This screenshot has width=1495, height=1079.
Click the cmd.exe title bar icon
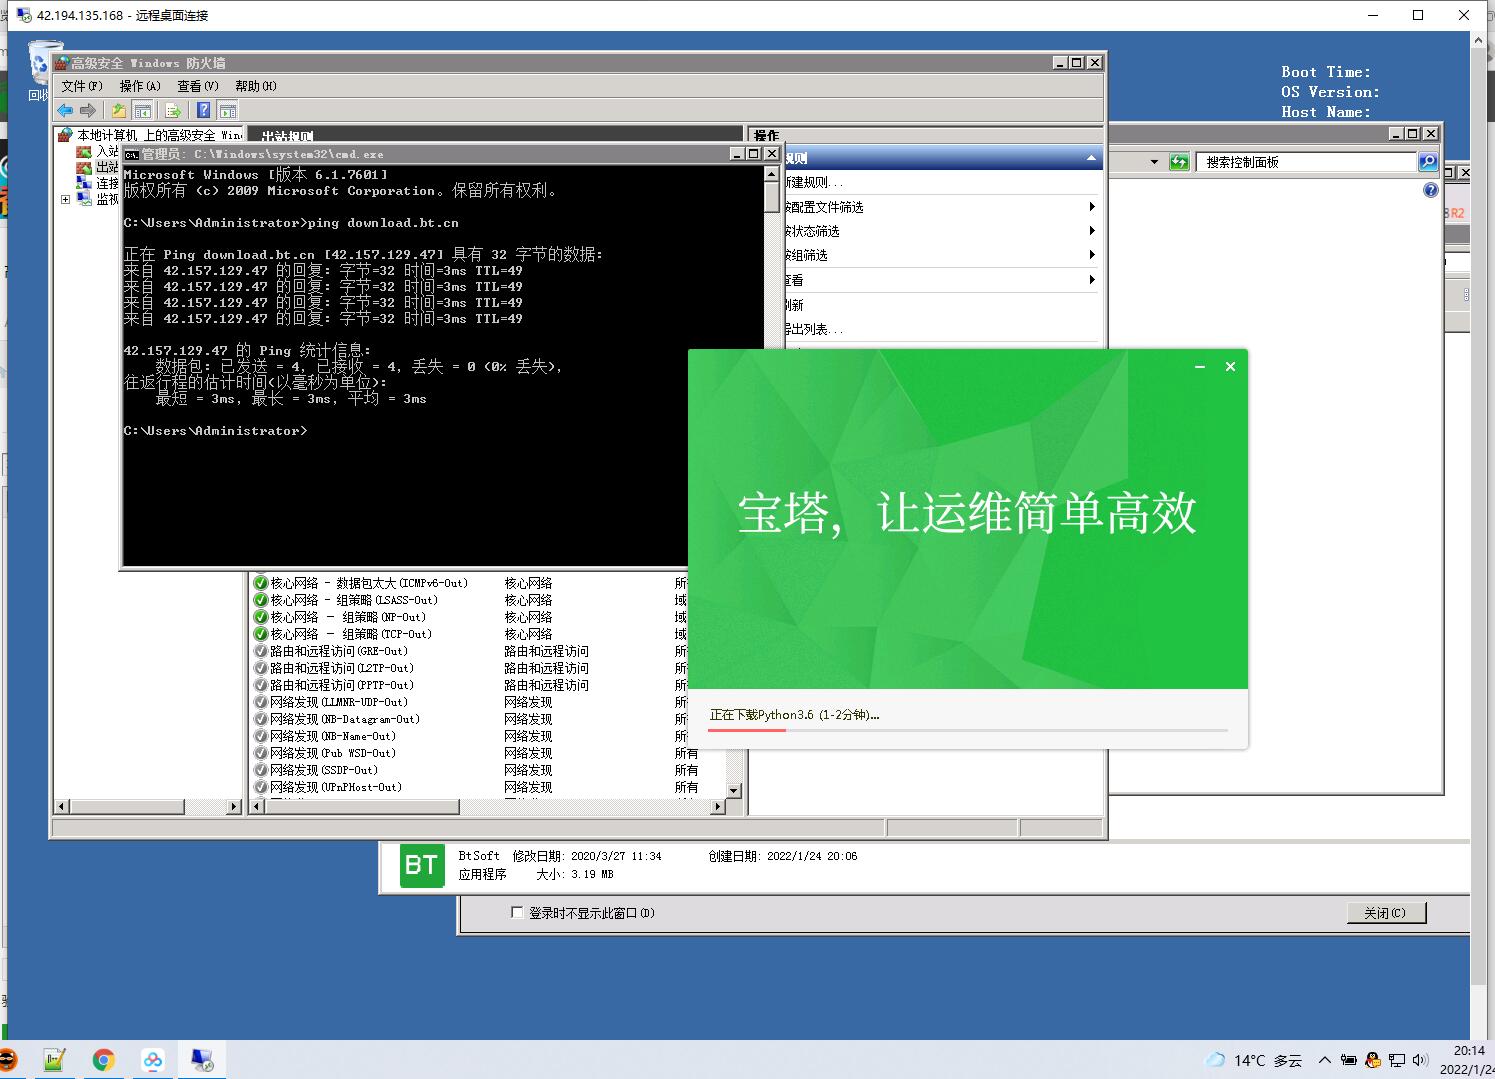132,154
